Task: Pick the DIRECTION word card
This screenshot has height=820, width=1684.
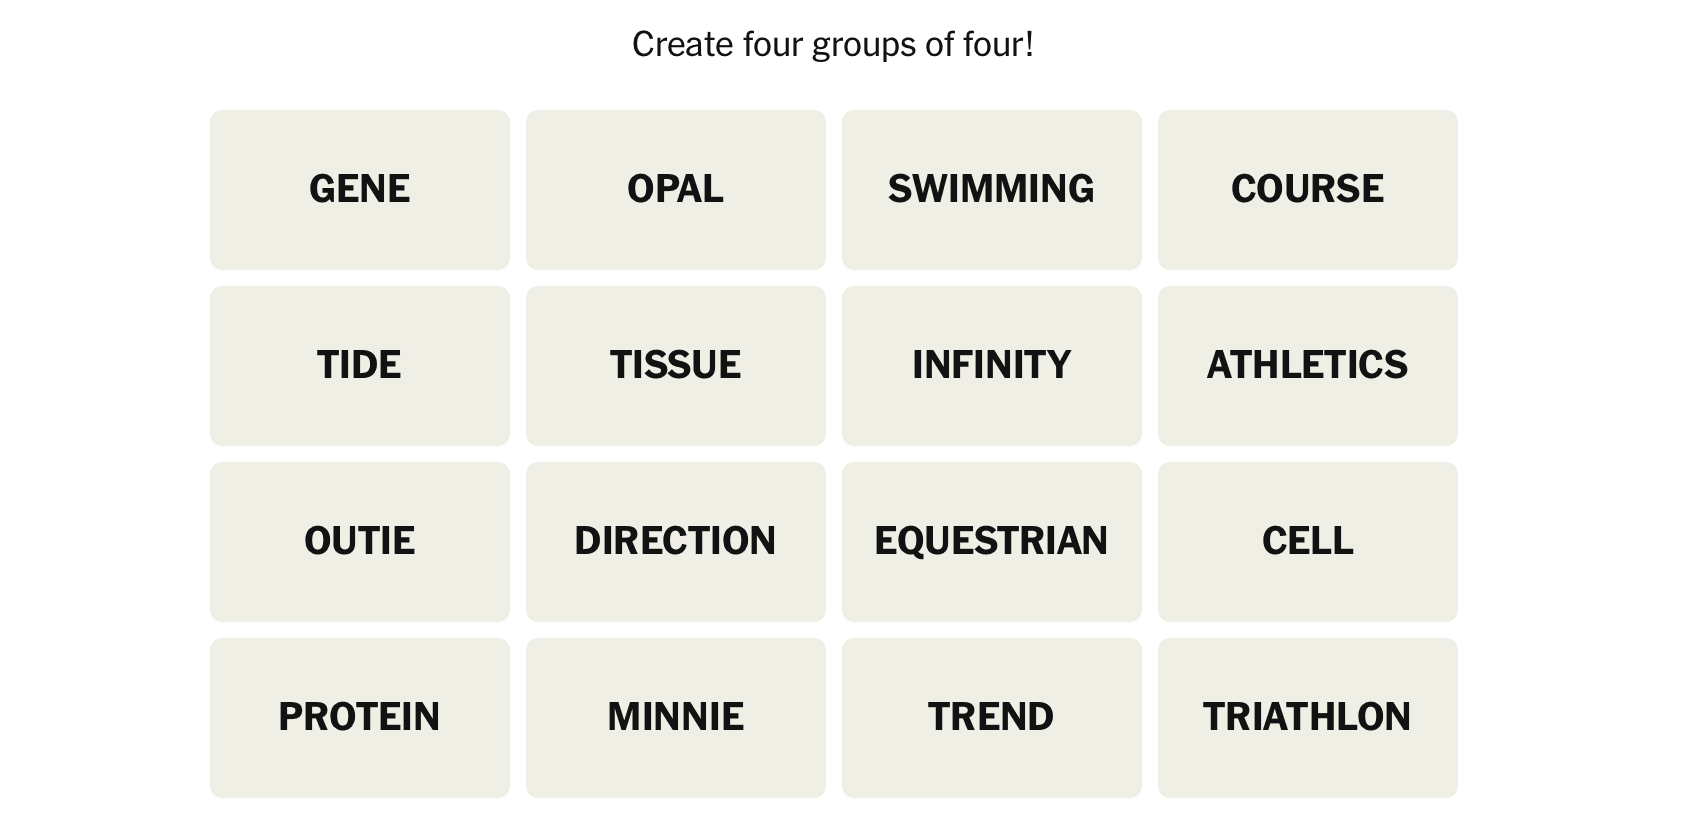Action: tap(675, 541)
